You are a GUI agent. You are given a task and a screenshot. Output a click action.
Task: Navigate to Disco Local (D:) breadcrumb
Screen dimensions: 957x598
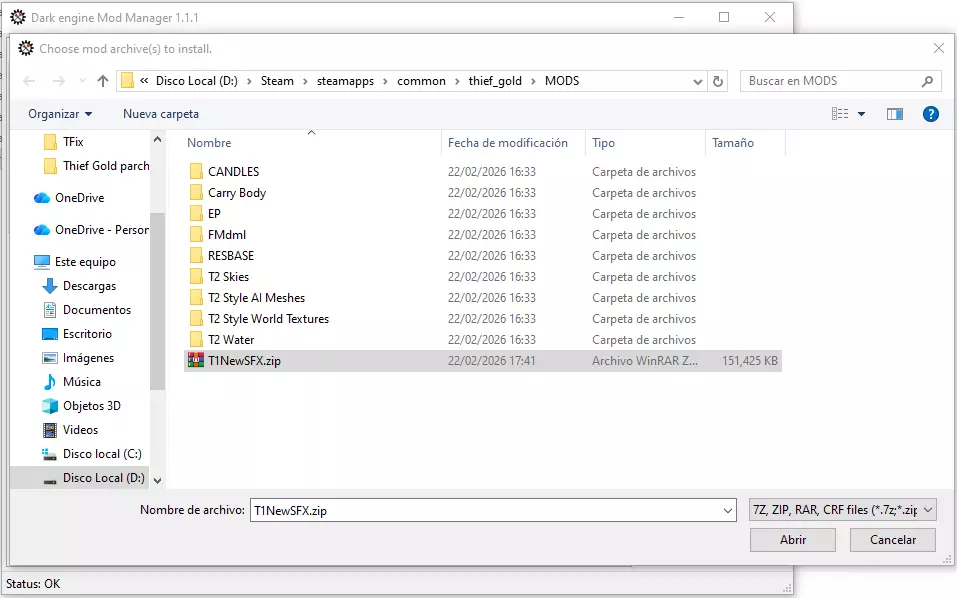click(197, 81)
